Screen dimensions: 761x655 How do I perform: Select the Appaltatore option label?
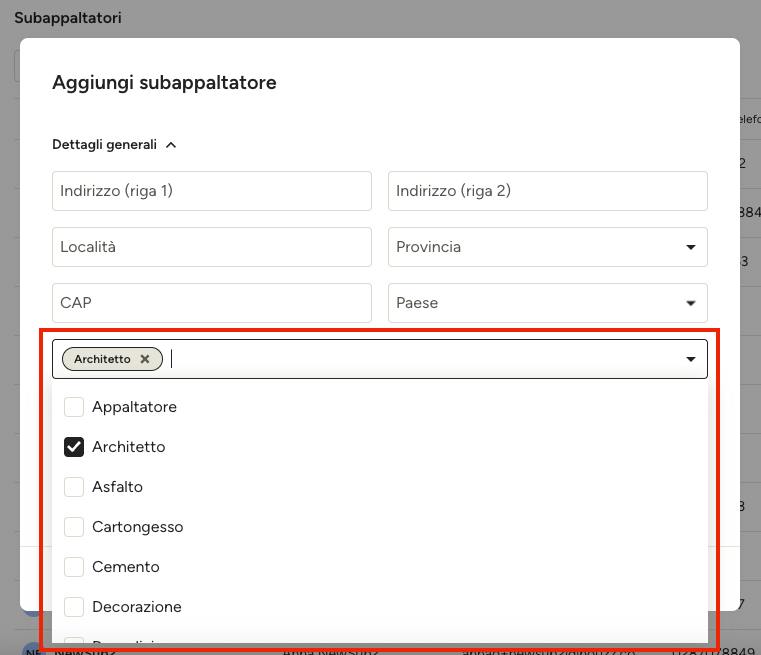tap(134, 407)
